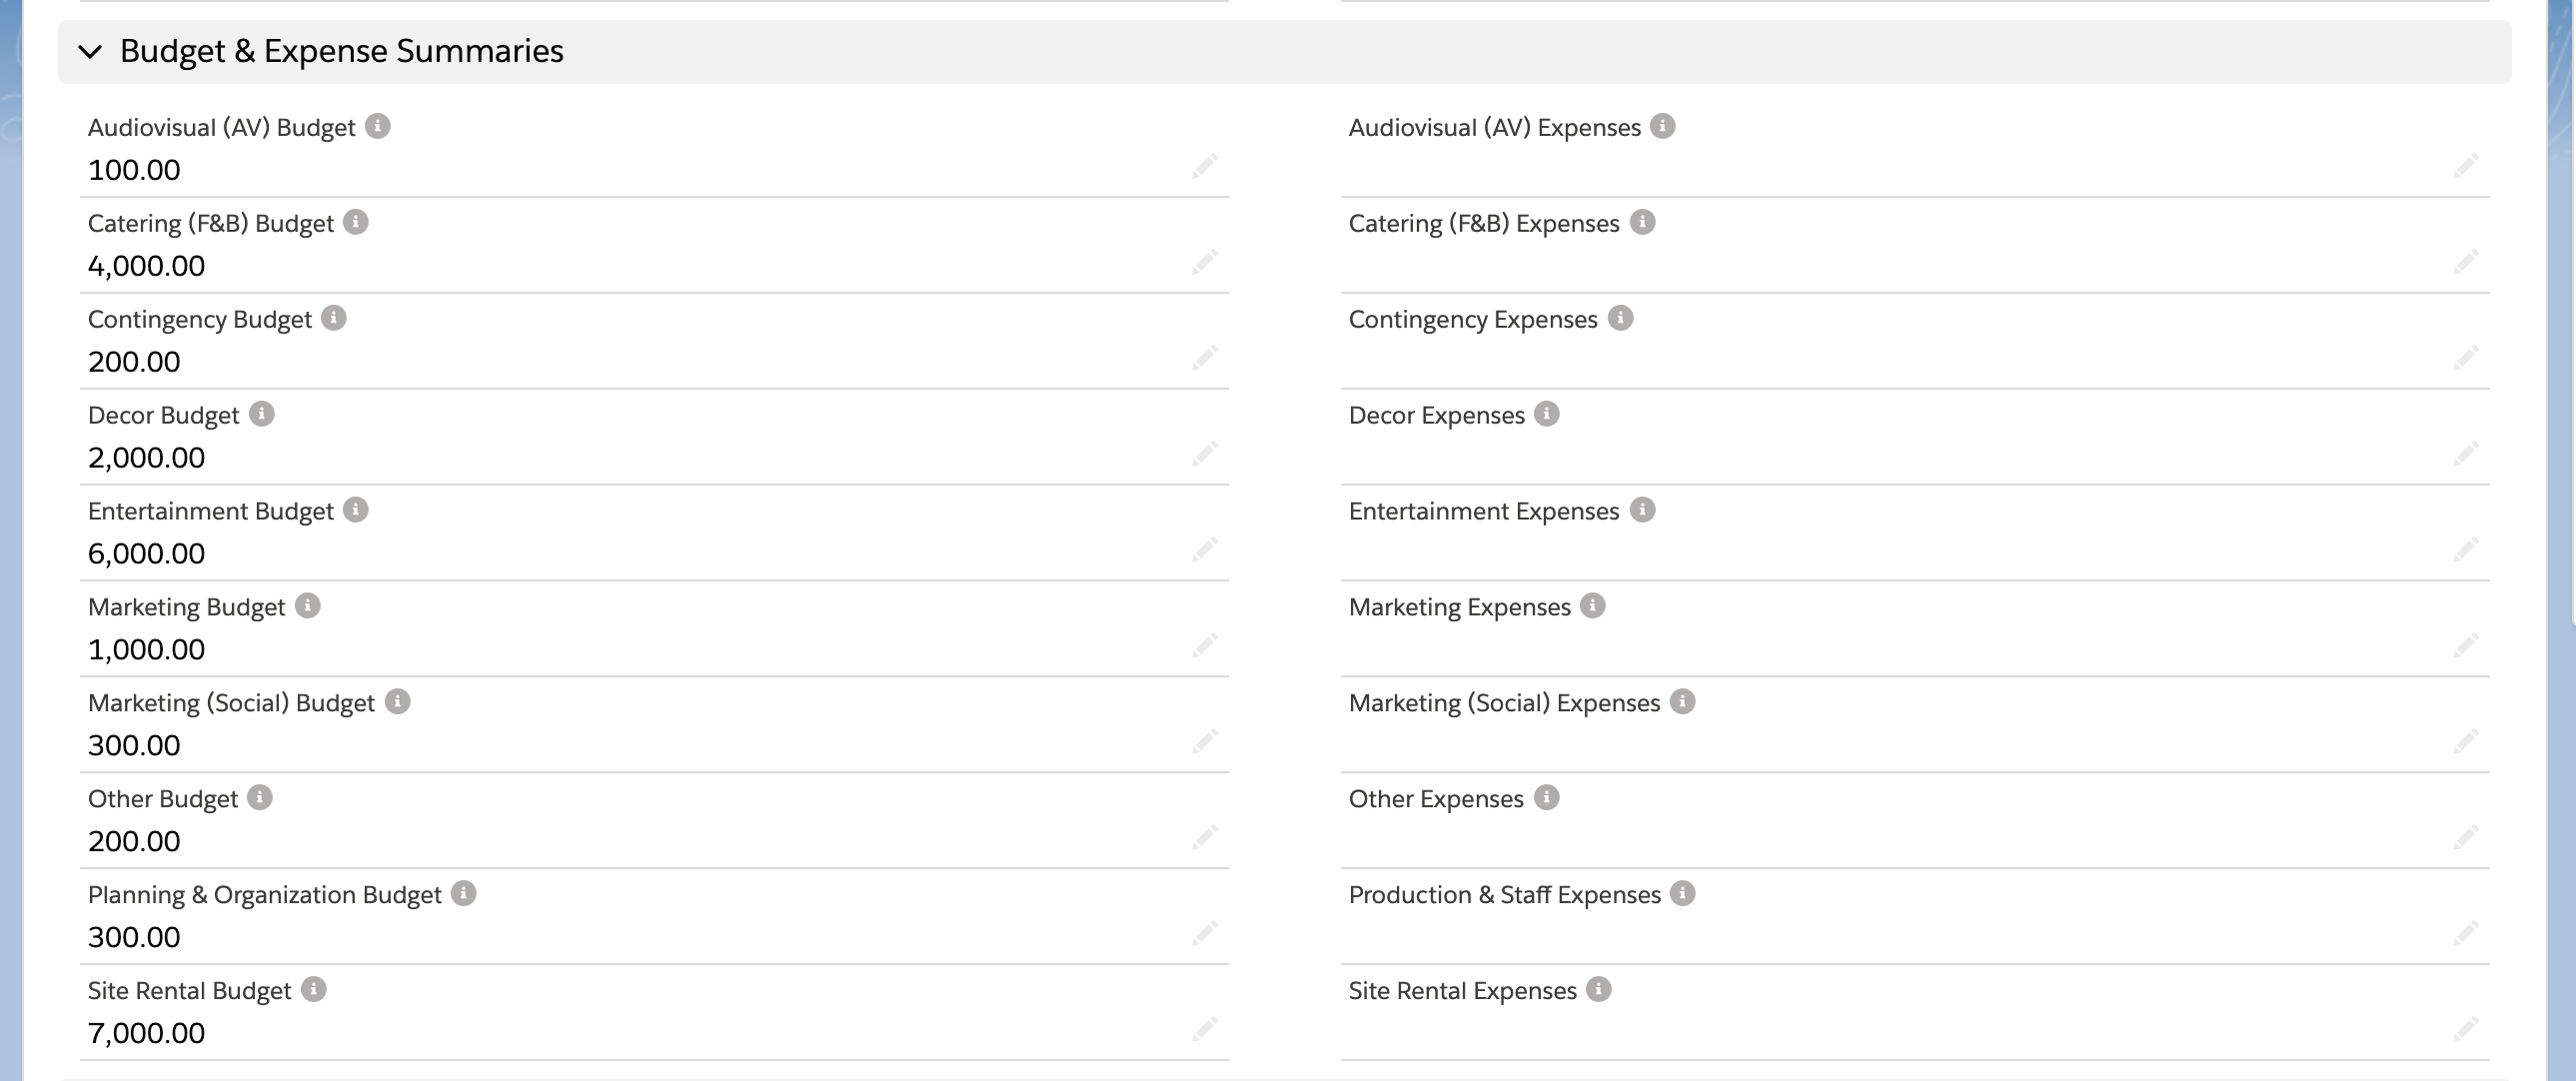Screen dimensions: 2576x1081
Task: Edit Other Budget via pencil icon
Action: [x=1204, y=837]
